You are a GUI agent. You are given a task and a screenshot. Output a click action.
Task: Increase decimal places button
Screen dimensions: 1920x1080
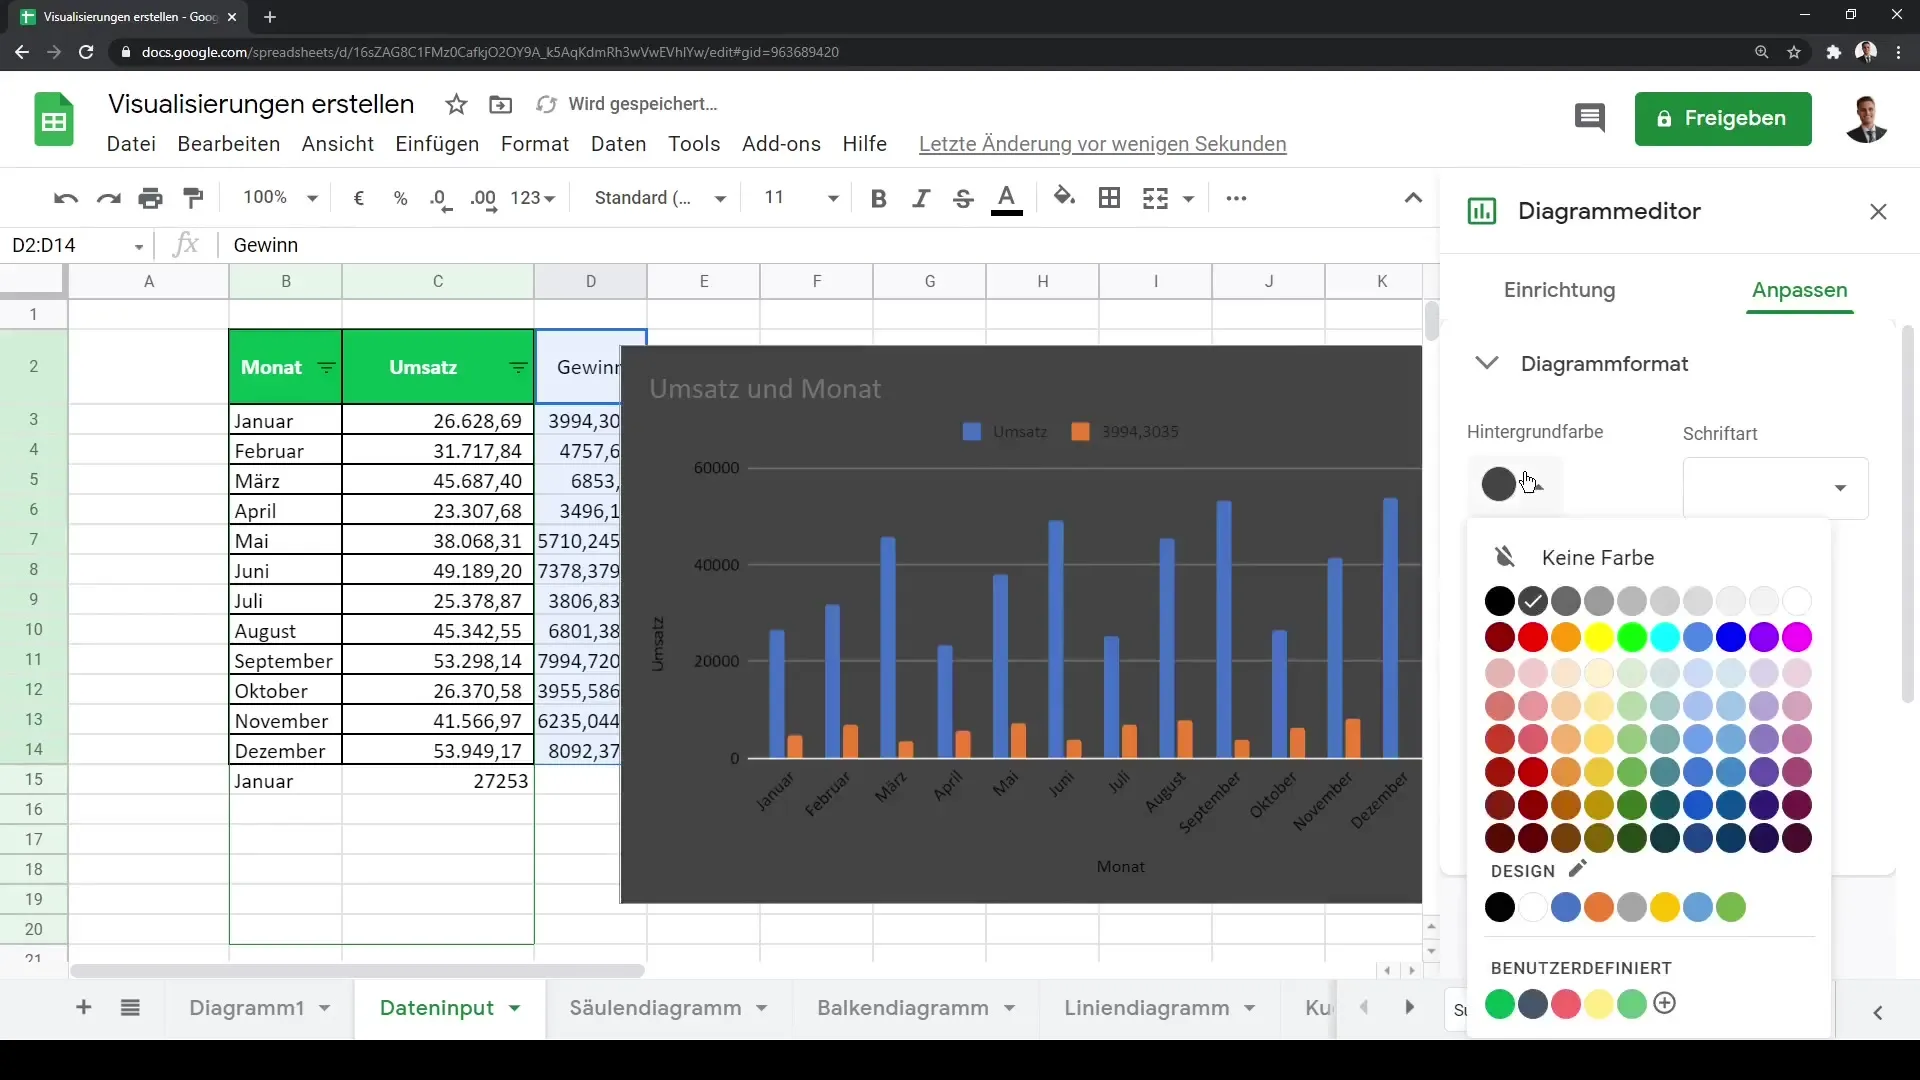484,199
